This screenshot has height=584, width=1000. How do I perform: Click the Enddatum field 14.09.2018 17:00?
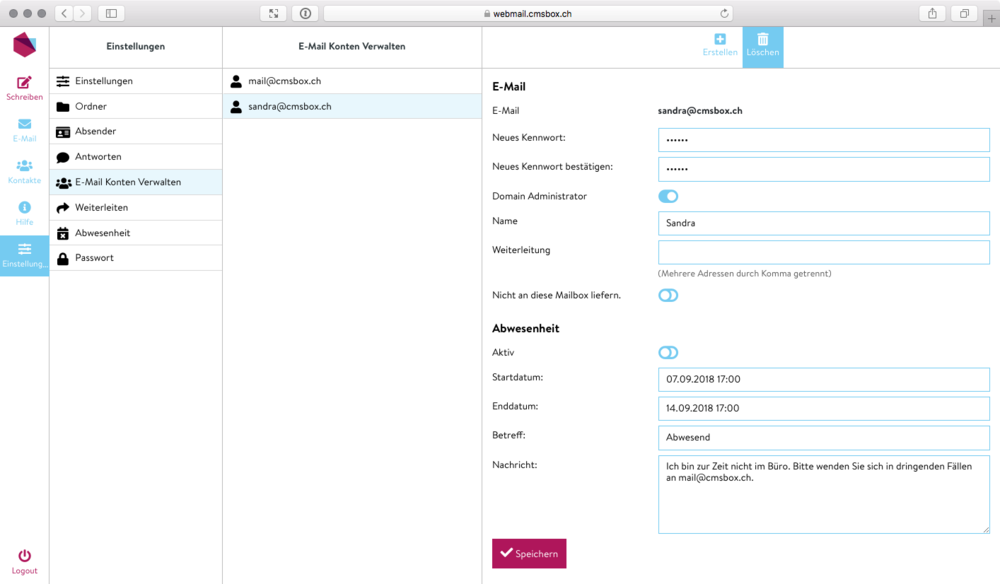click(823, 409)
